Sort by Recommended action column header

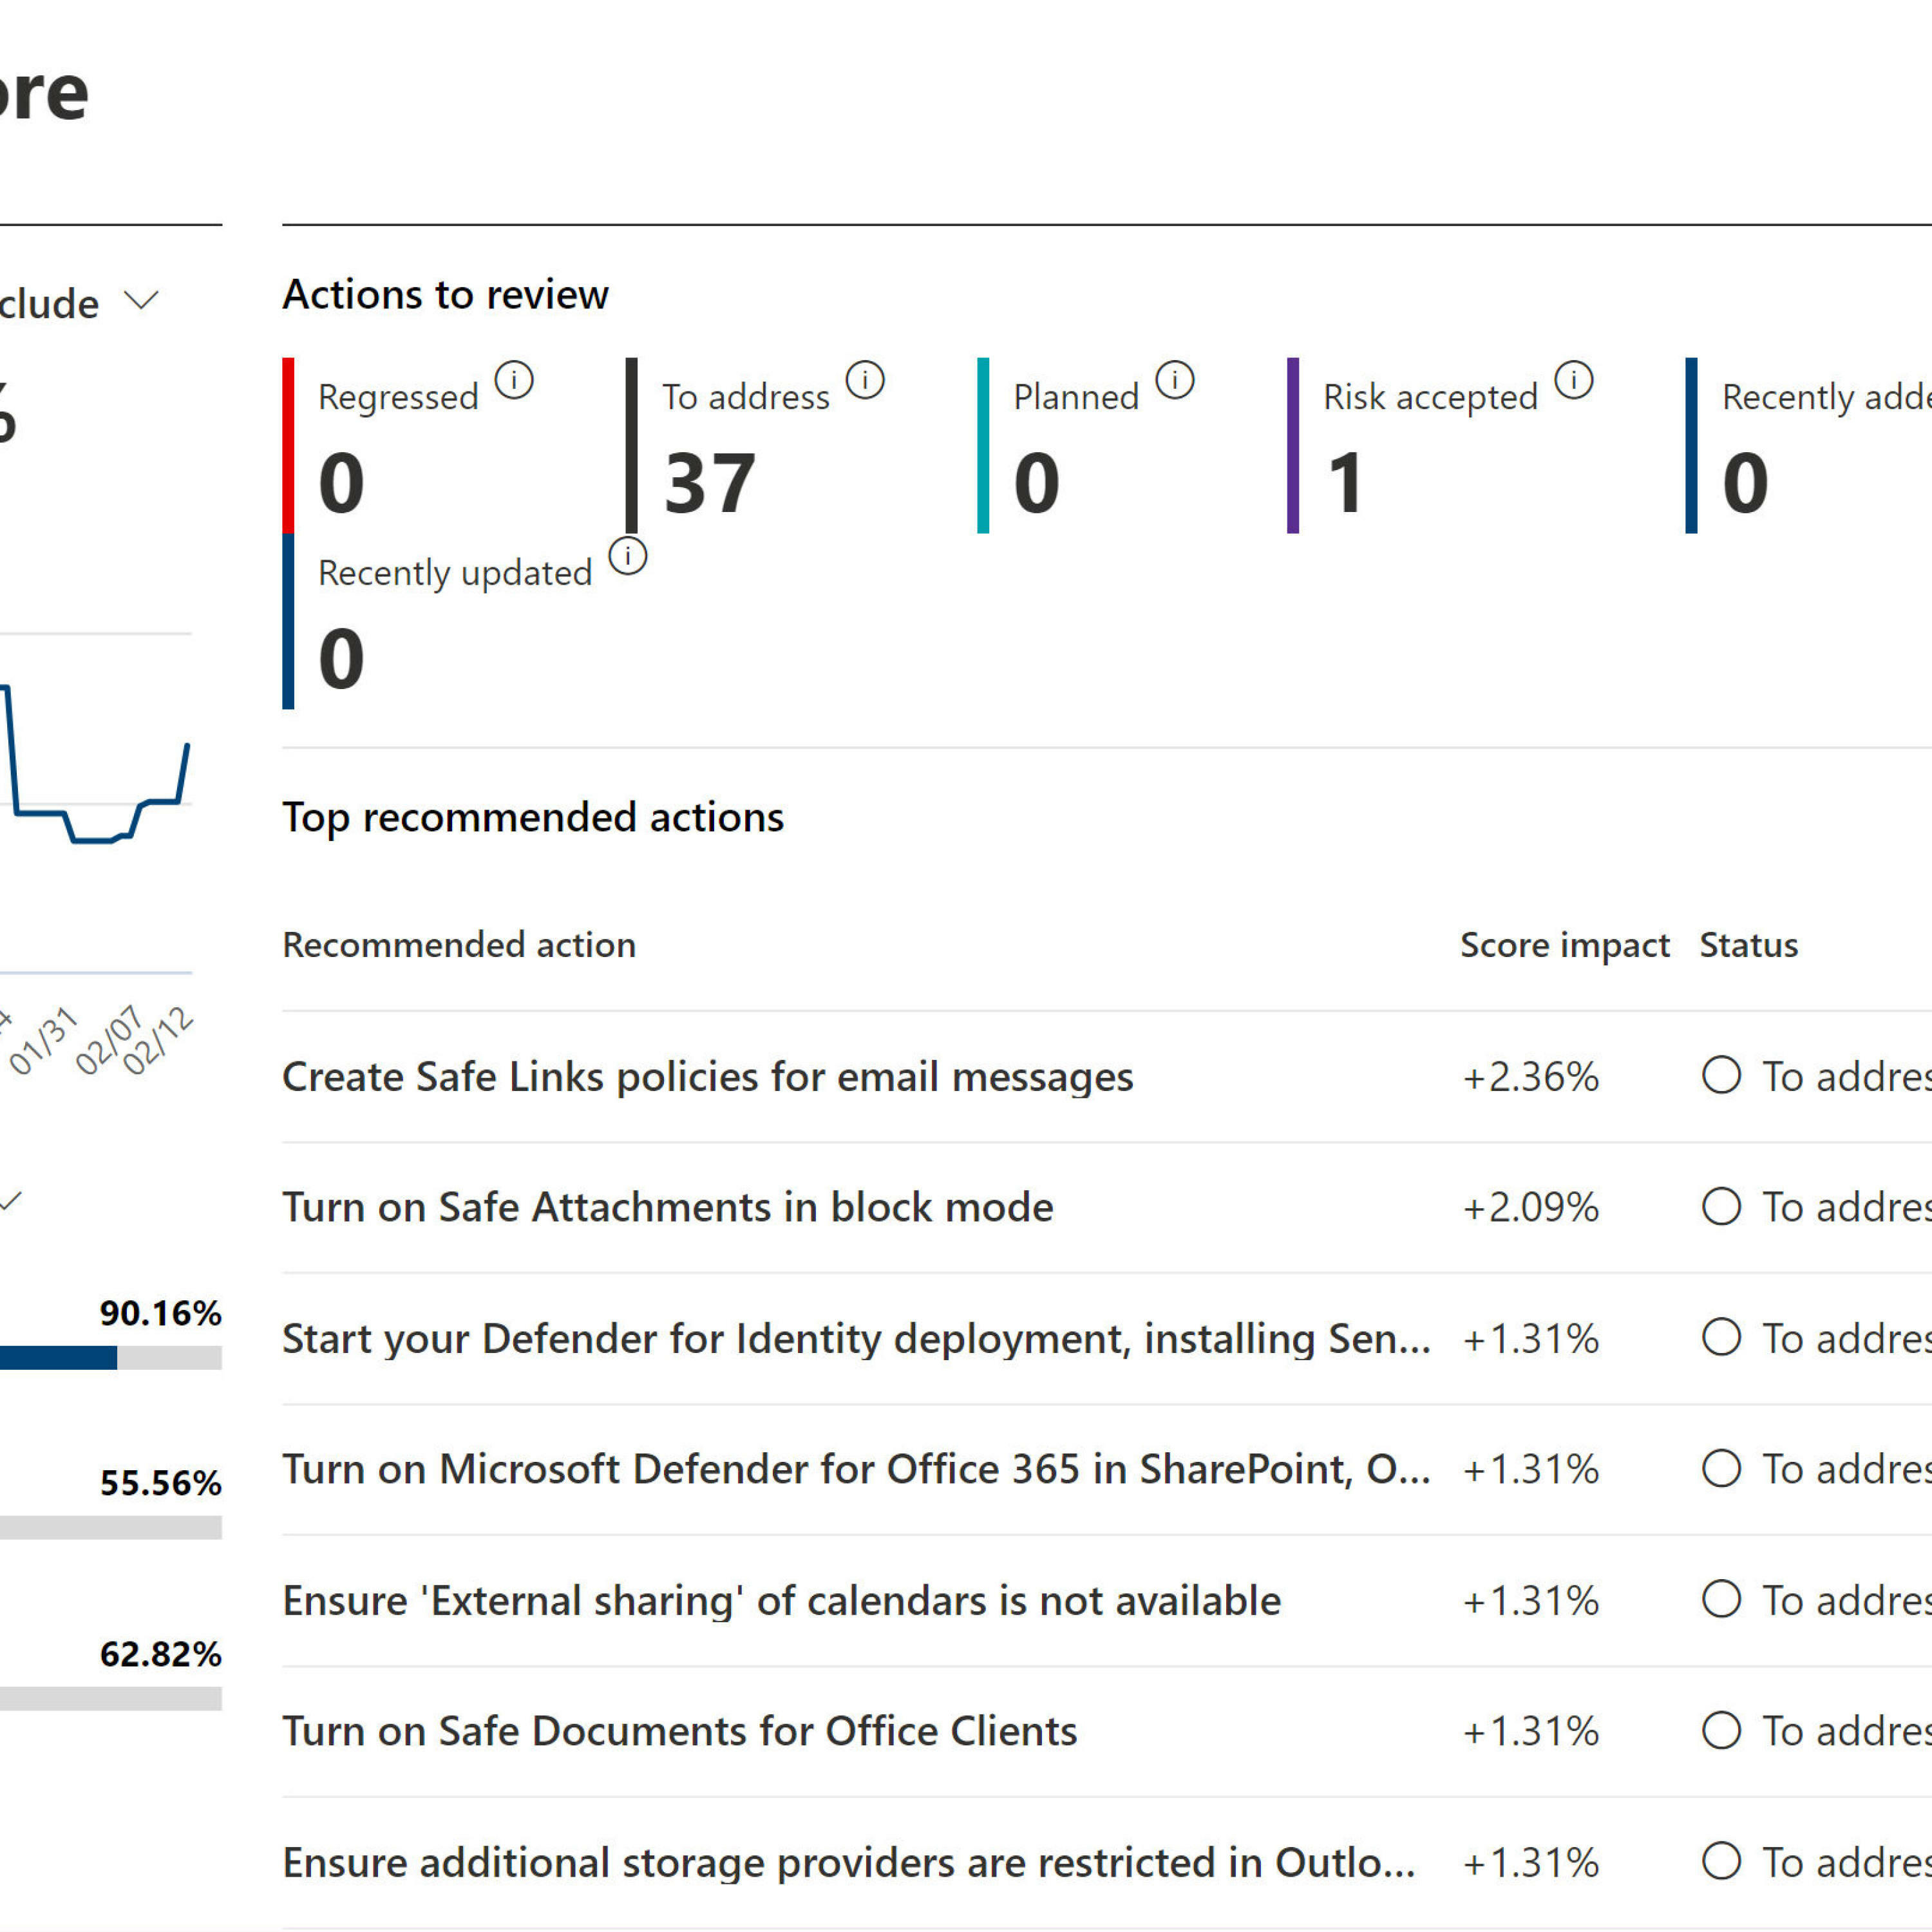coord(459,945)
